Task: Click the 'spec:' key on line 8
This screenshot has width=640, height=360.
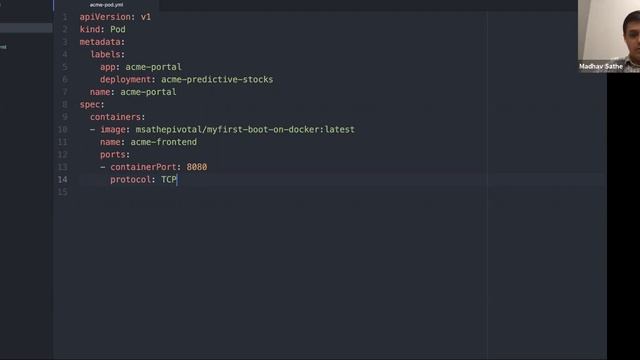Action: 92,104
